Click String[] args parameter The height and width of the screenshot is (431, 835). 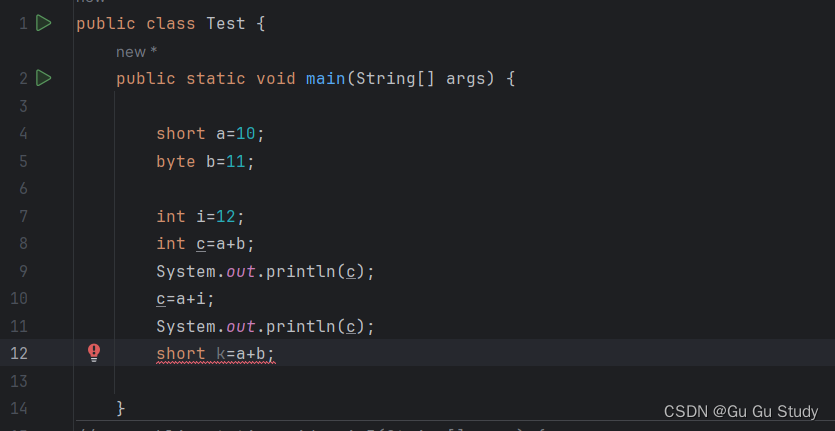click(421, 79)
